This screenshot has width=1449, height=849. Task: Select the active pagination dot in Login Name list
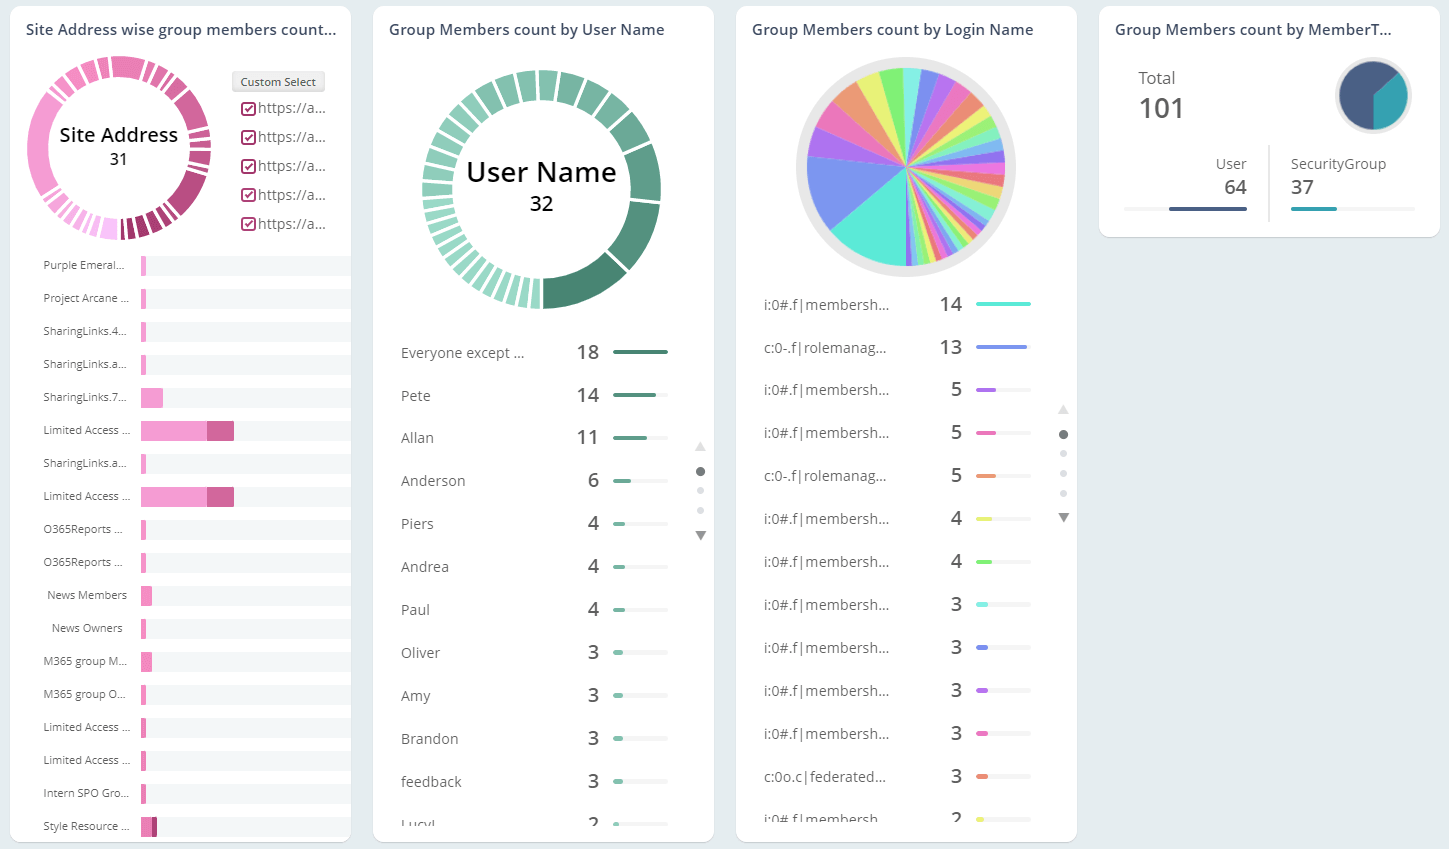coord(1063,433)
